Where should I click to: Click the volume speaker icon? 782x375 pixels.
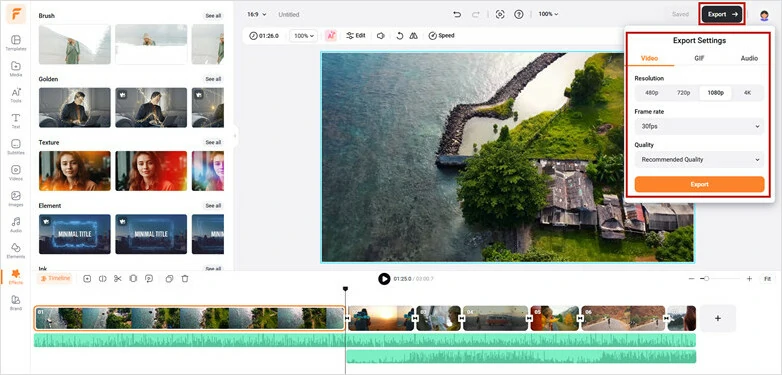(381, 36)
